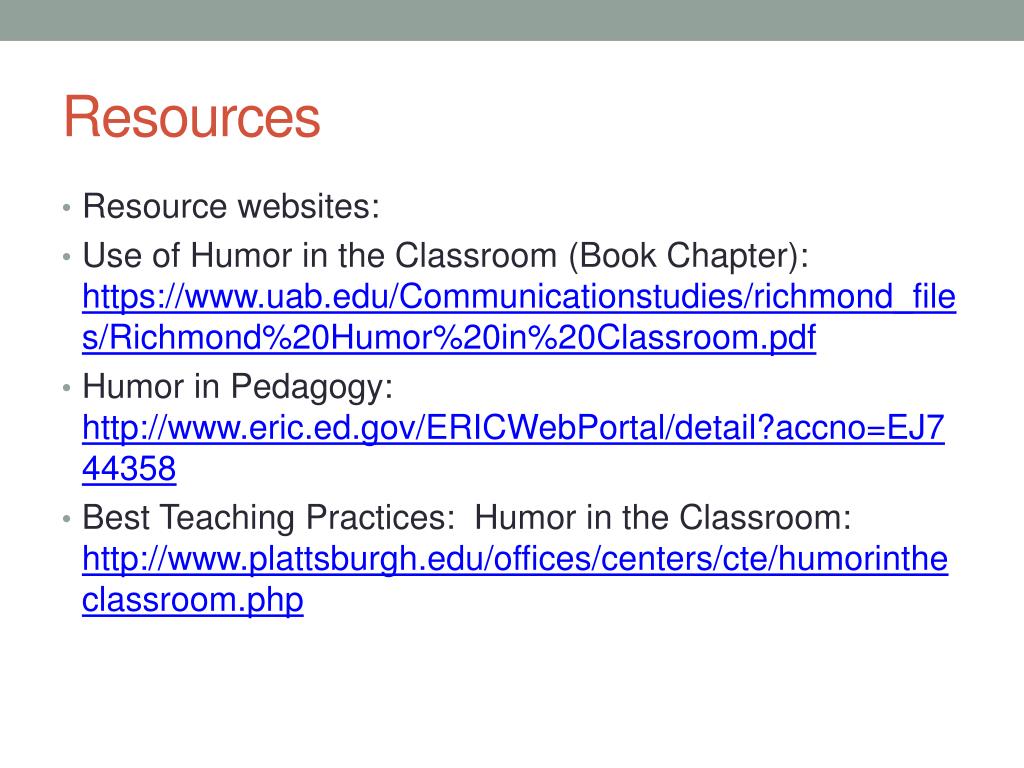Click the word 'Pedagogy:' in third bullet
This screenshot has width=1024, height=768.
[x=312, y=387]
